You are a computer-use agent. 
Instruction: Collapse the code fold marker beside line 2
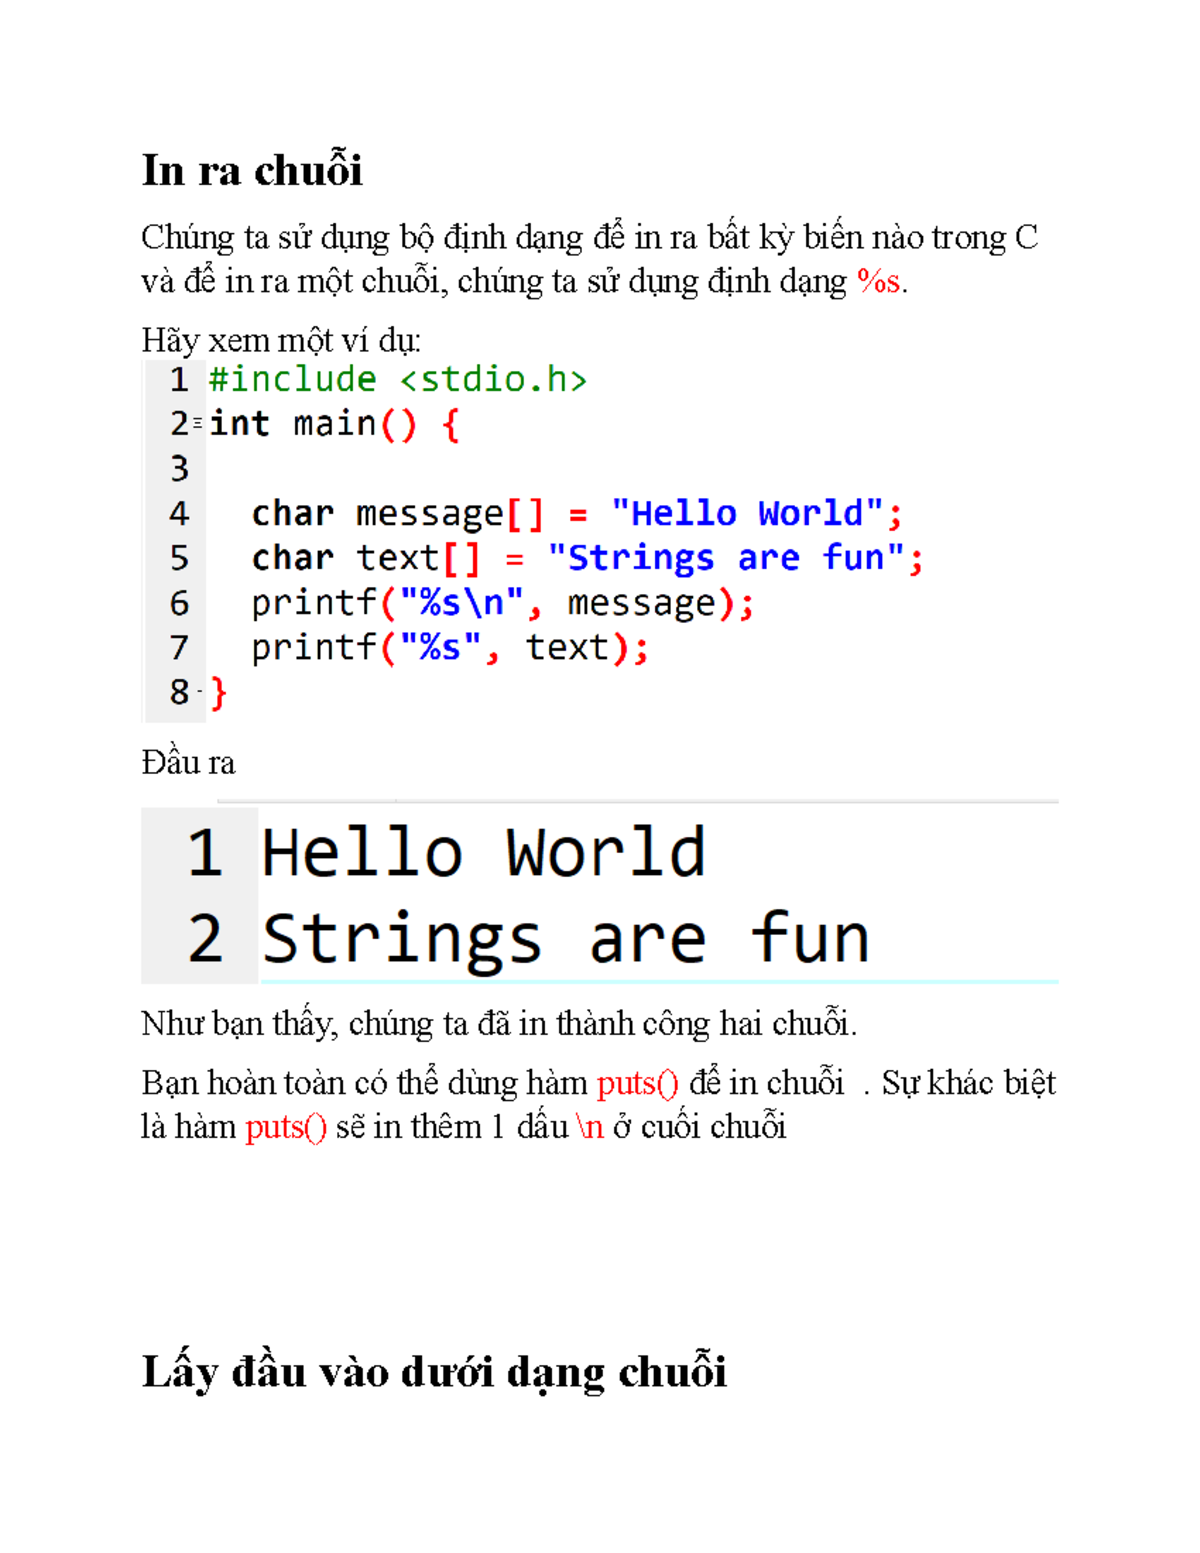(x=198, y=424)
